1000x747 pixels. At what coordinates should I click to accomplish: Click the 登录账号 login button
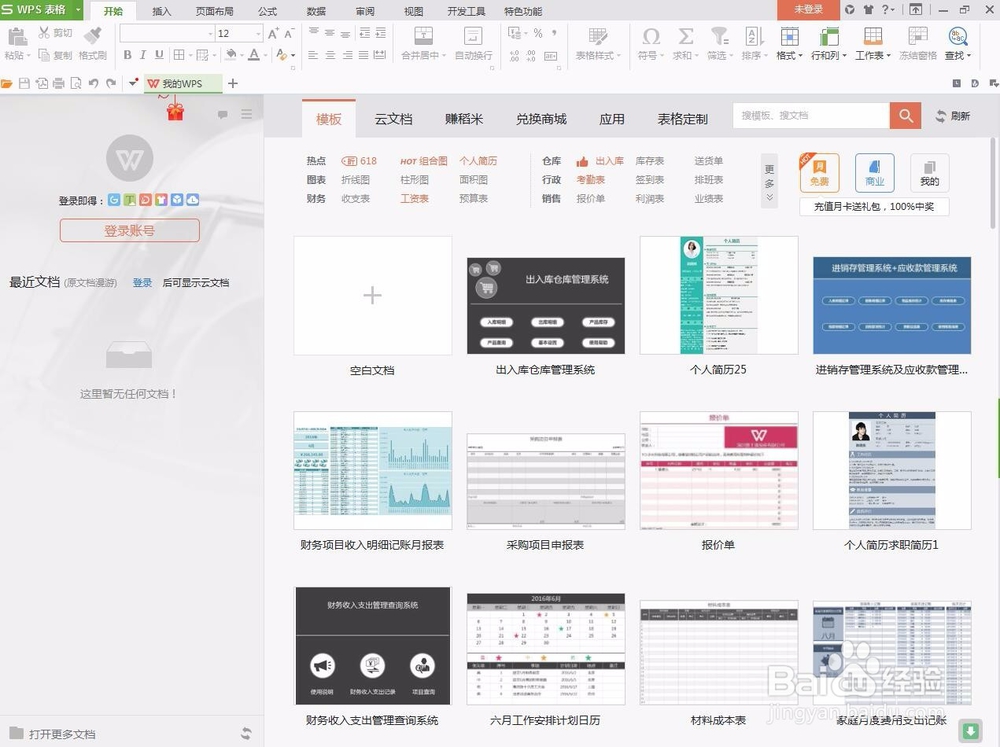coord(128,230)
